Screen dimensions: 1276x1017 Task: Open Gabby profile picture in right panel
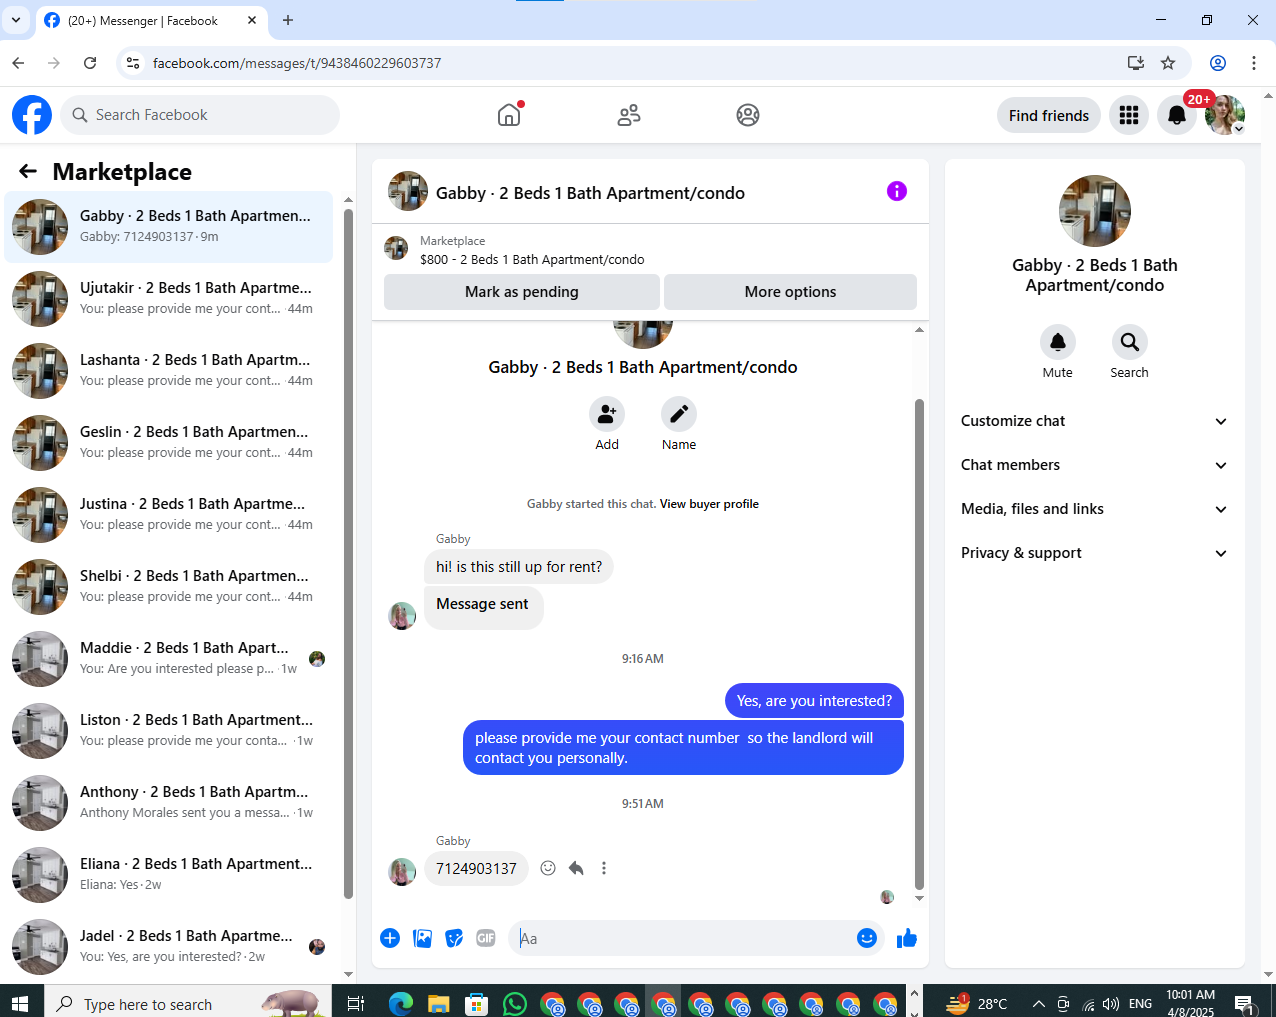[1095, 211]
